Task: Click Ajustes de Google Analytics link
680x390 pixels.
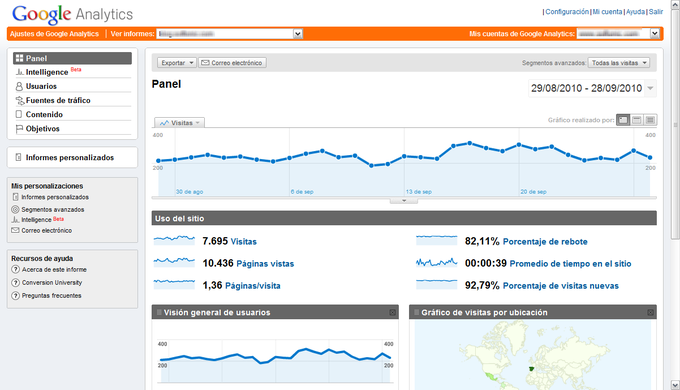Action: tap(54, 34)
